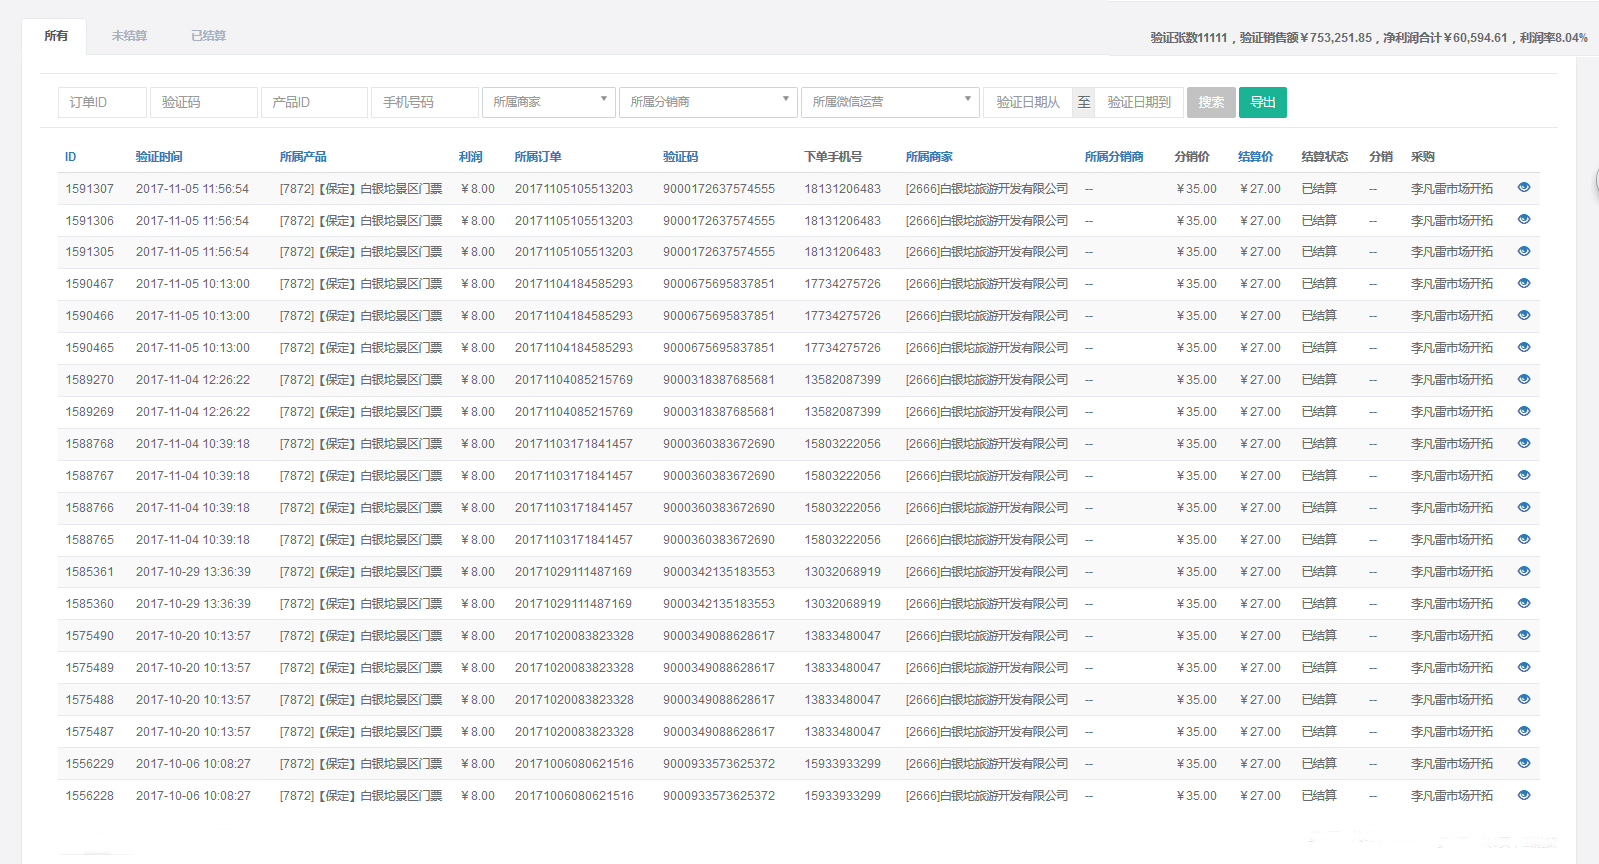View details eye icon for row 1575490
1599x864 pixels.
point(1524,635)
